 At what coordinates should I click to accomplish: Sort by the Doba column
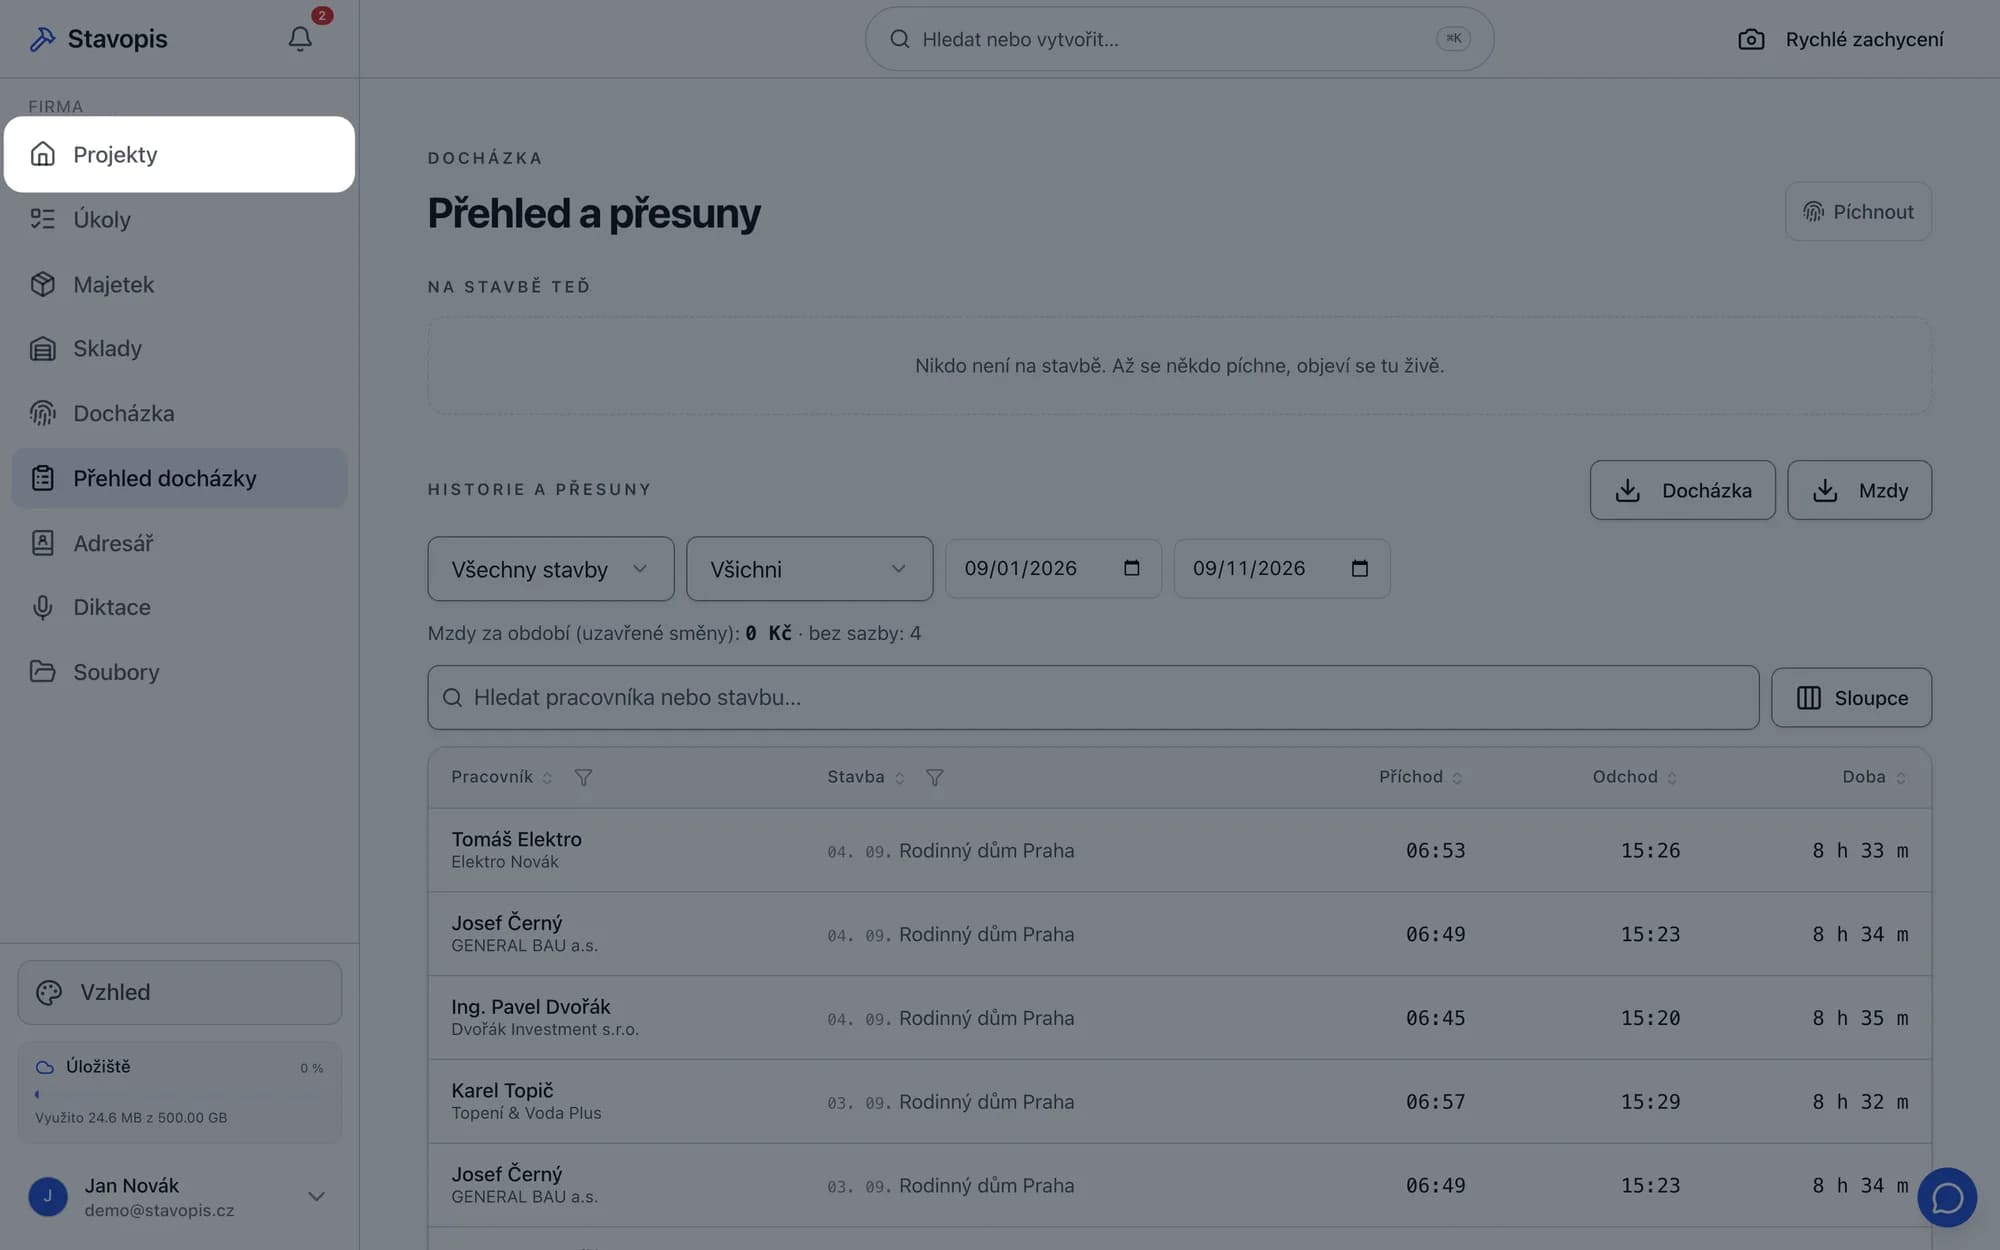coord(1874,777)
